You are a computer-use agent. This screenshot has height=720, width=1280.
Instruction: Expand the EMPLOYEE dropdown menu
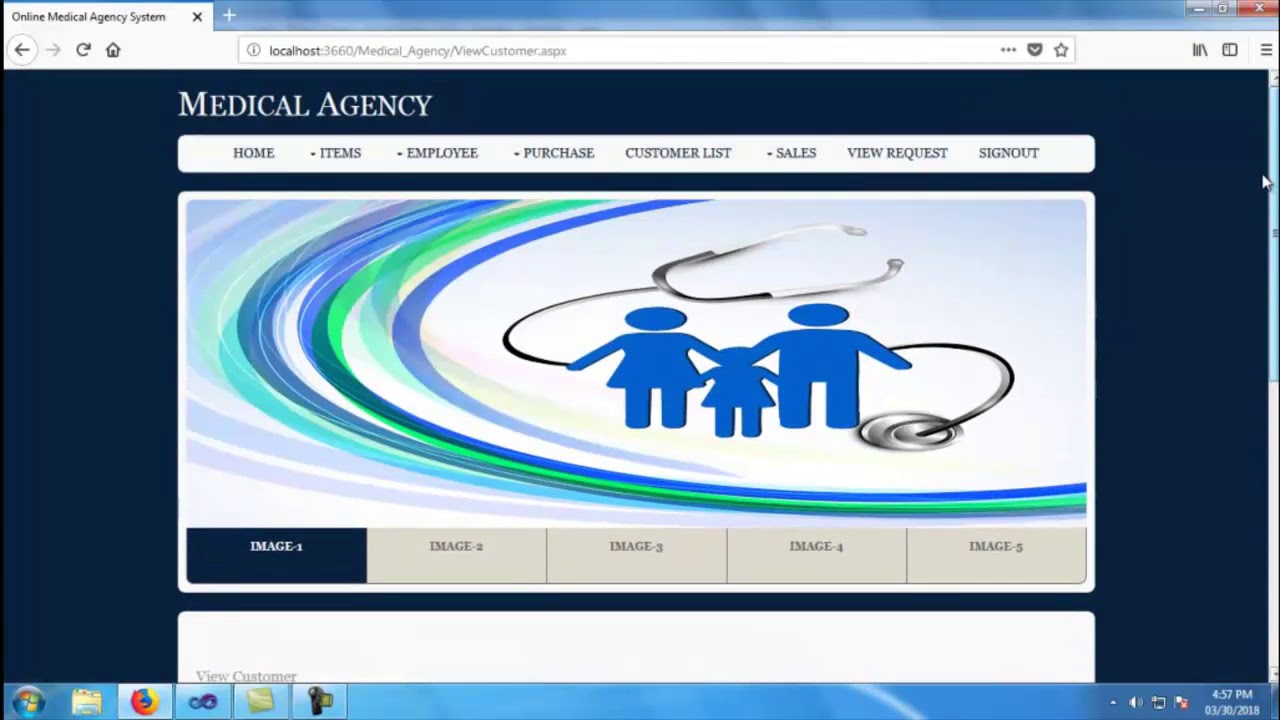click(437, 153)
